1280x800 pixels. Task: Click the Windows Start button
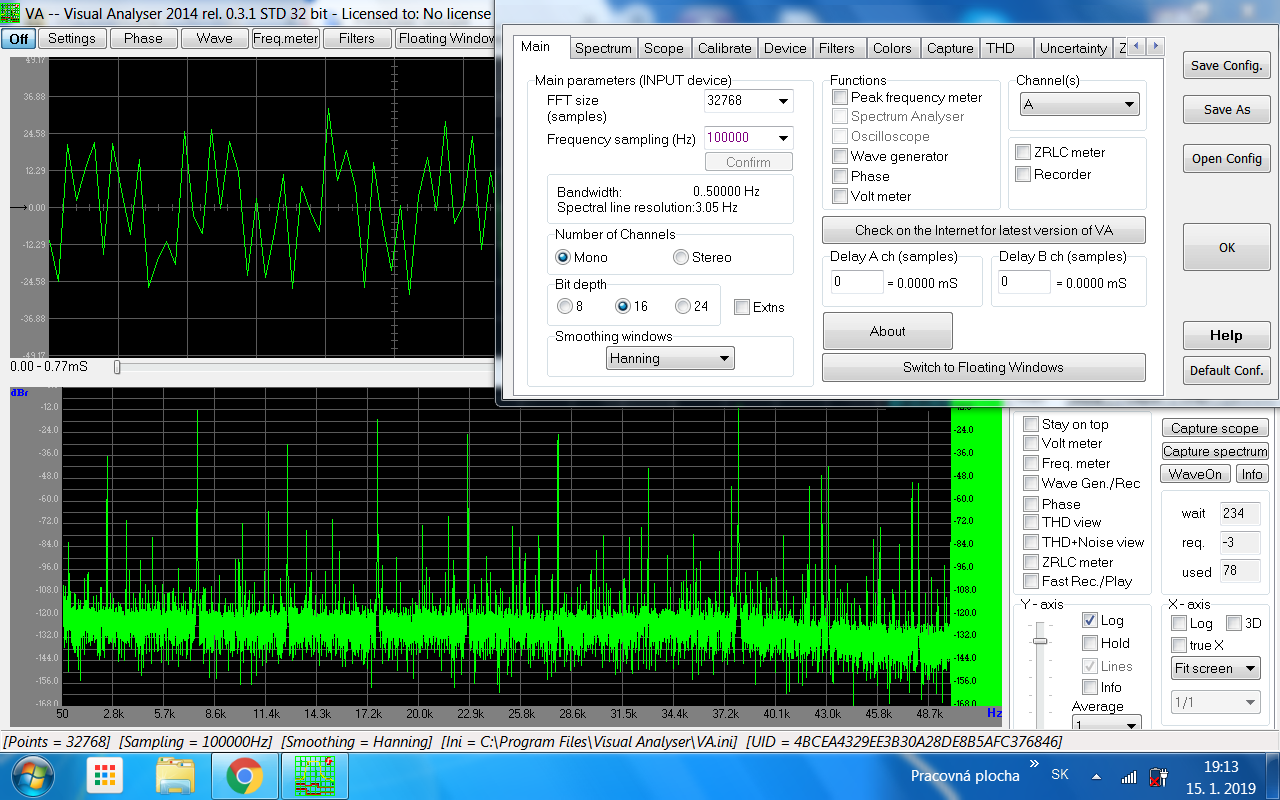pos(34,775)
